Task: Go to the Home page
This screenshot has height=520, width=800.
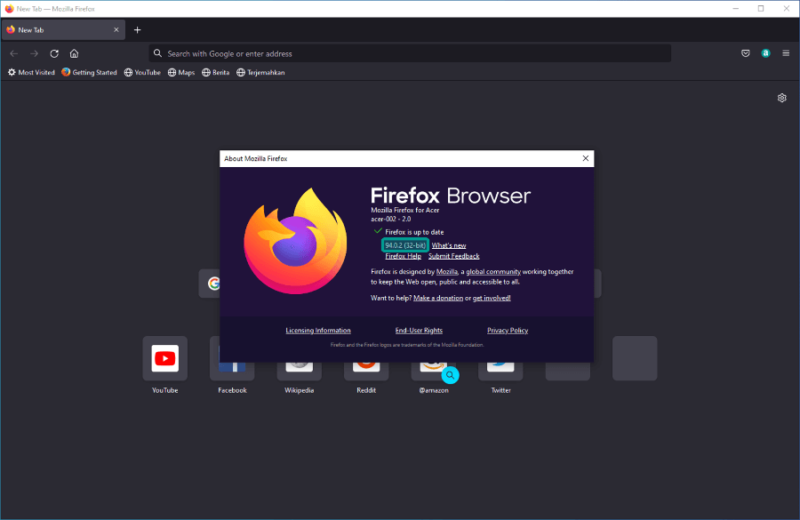Action: pyautogui.click(x=74, y=54)
